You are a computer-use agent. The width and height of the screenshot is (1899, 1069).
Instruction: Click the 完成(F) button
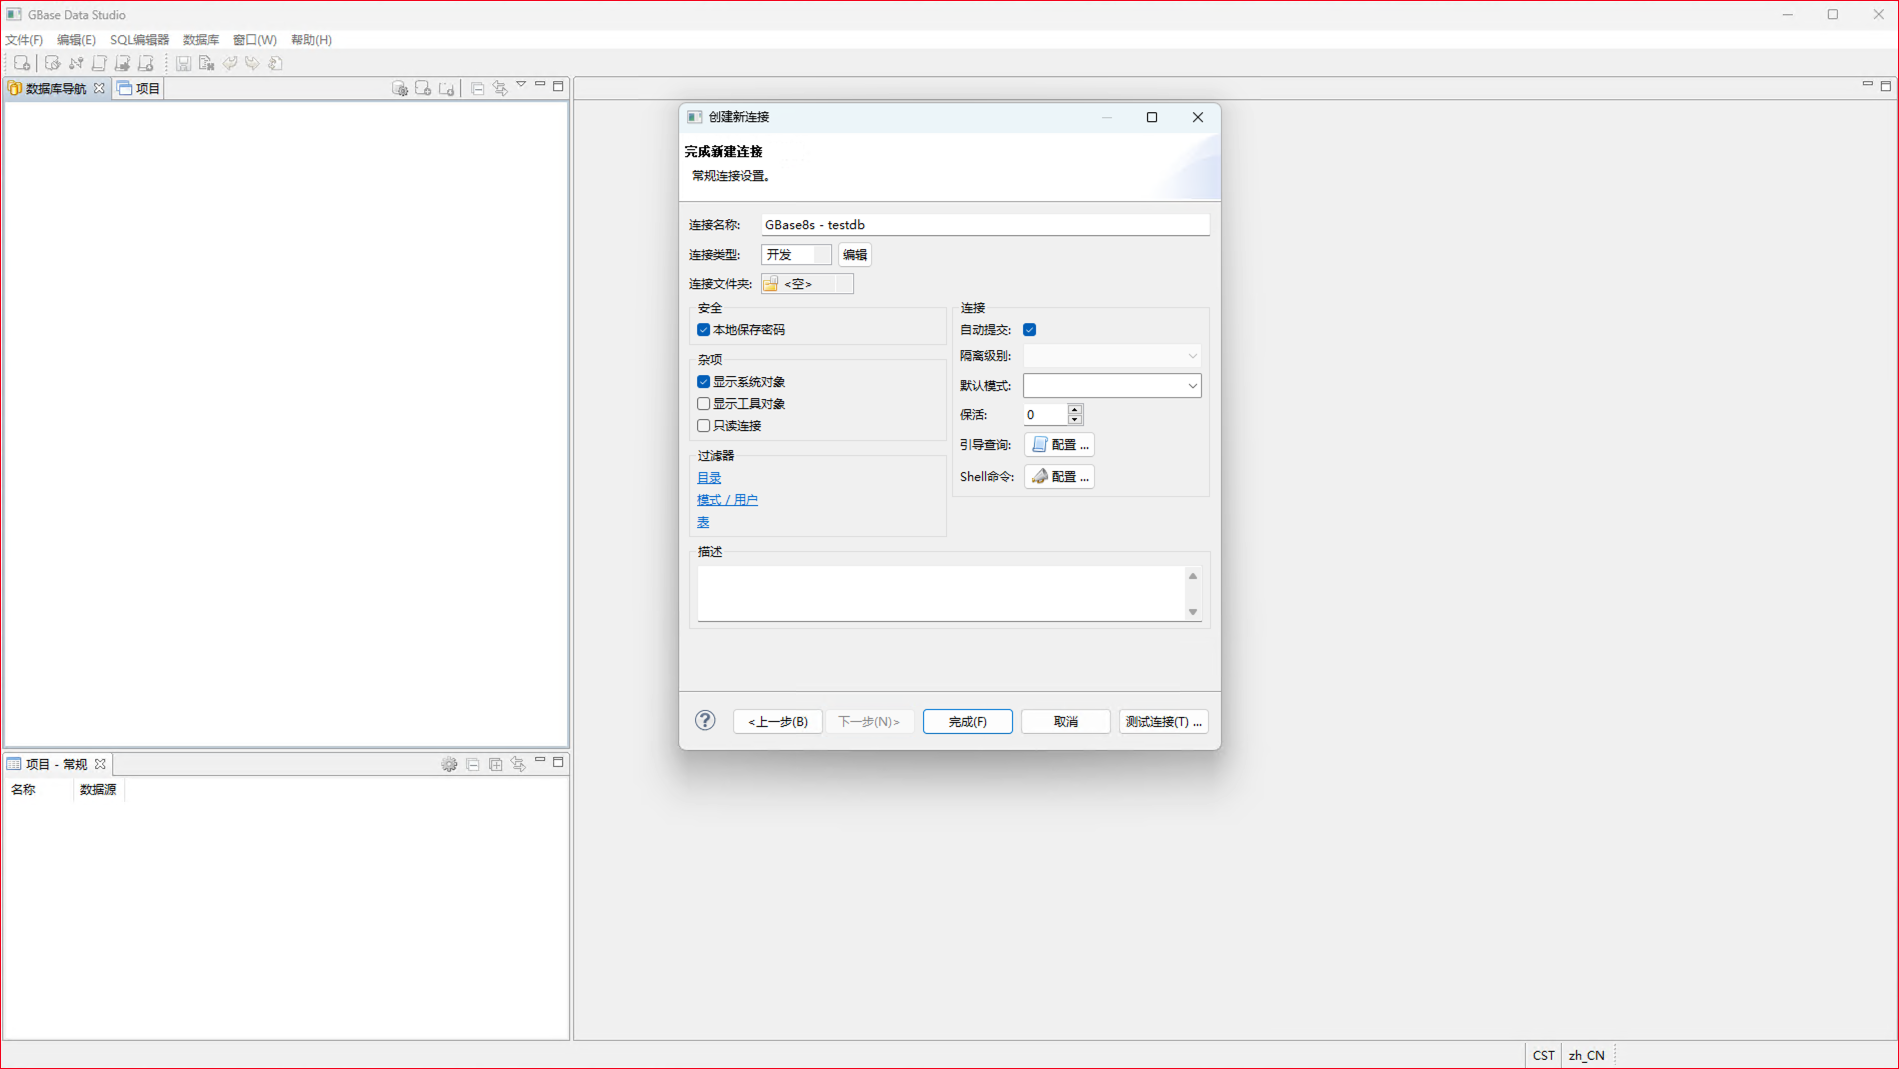tap(967, 721)
